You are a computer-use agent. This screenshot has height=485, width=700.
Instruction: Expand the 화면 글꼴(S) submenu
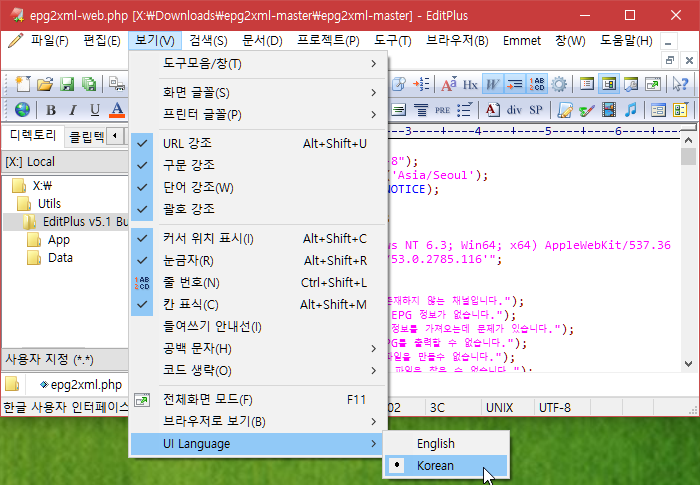(259, 93)
